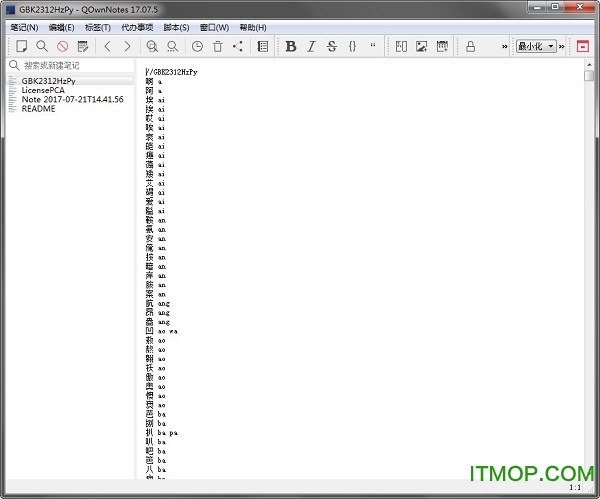Viewport: 600px width, 499px height.
Task: Open the README note in list
Action: (x=38, y=109)
